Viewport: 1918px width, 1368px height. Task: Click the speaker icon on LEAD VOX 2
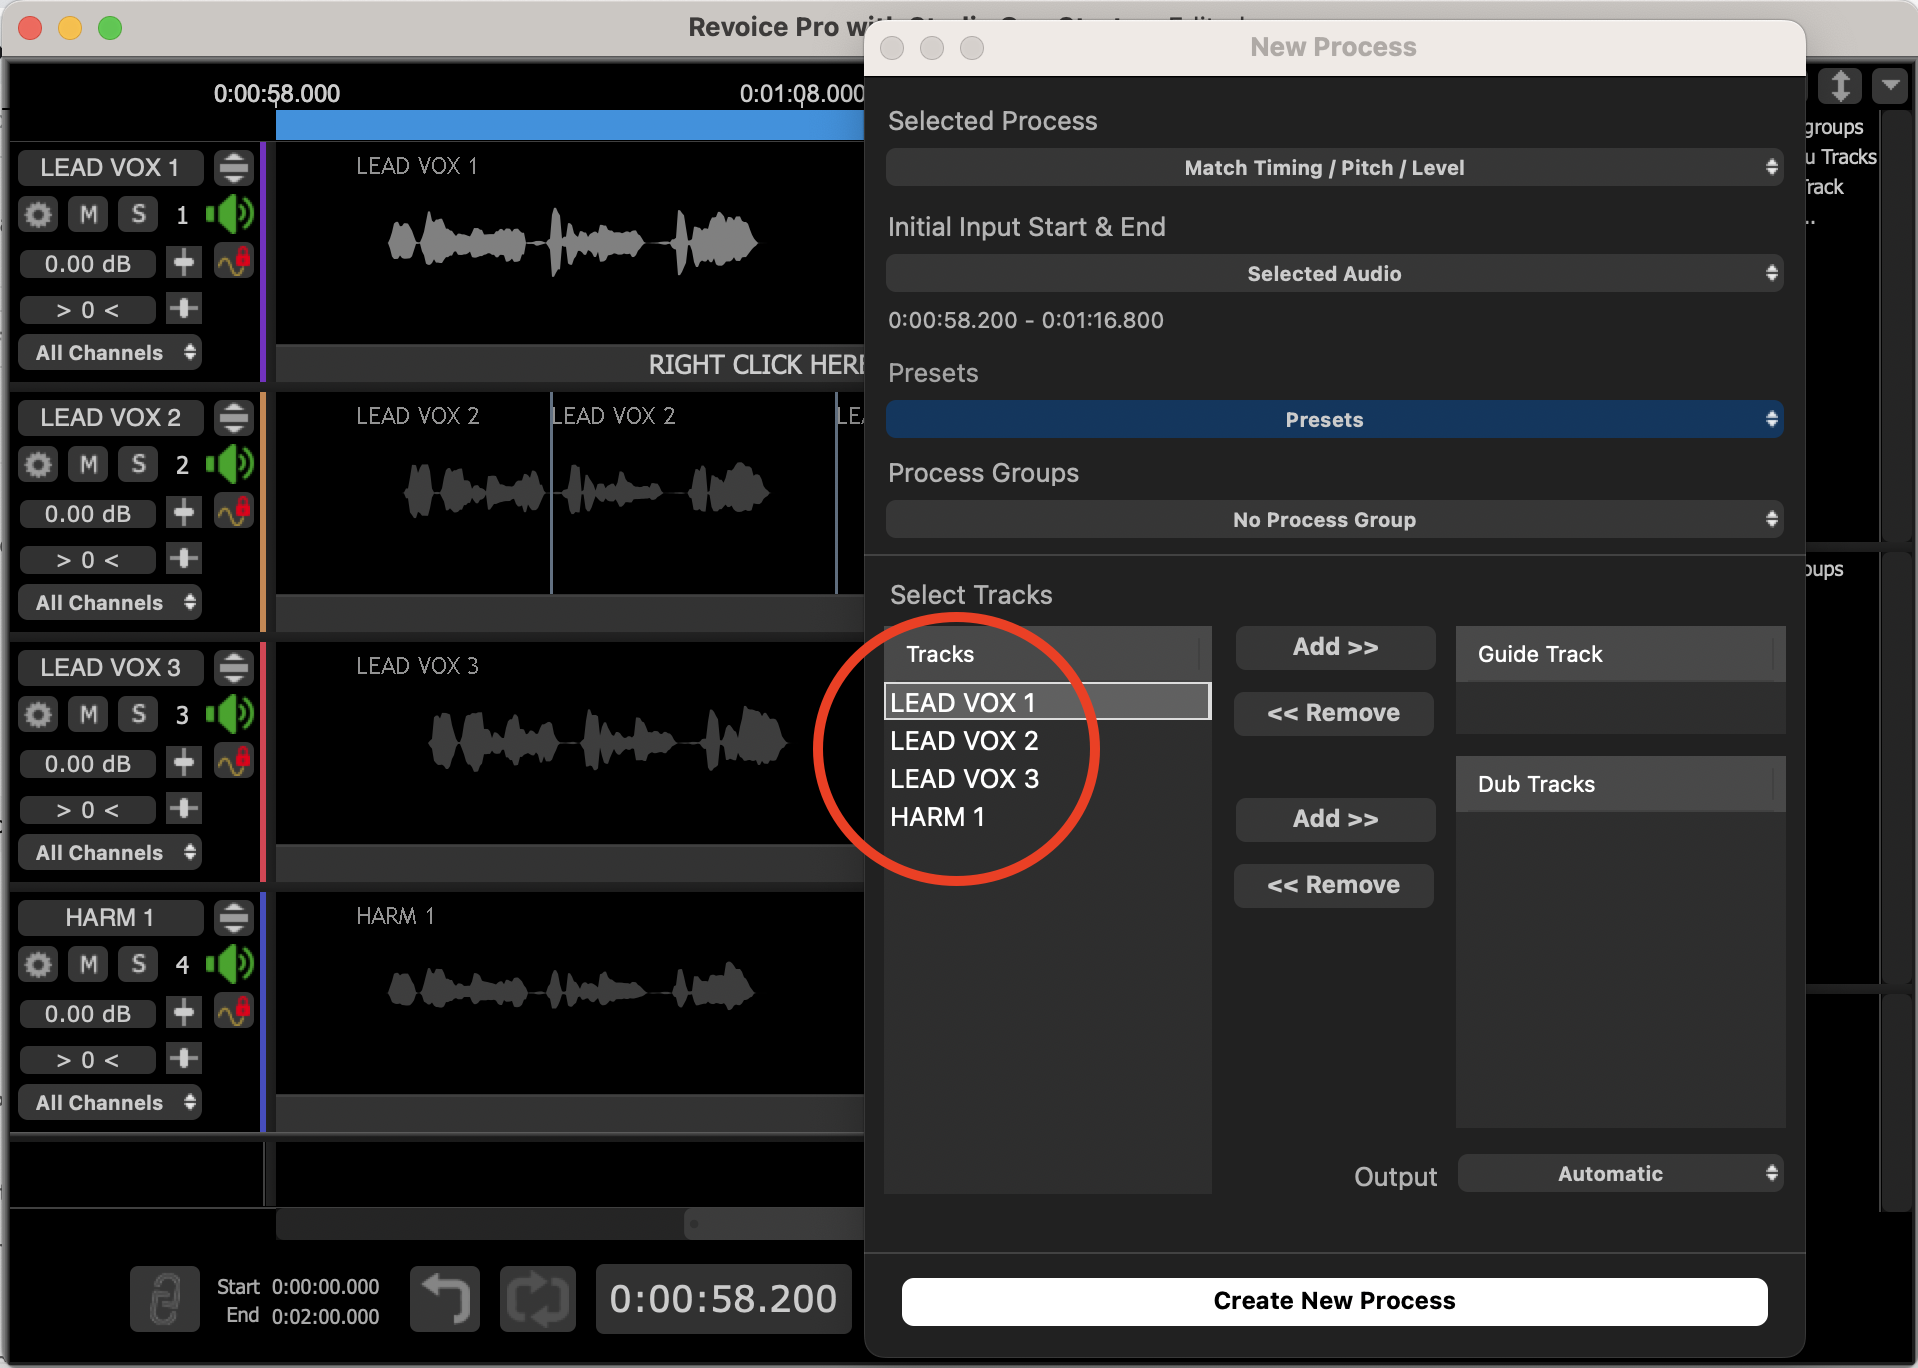(x=231, y=464)
